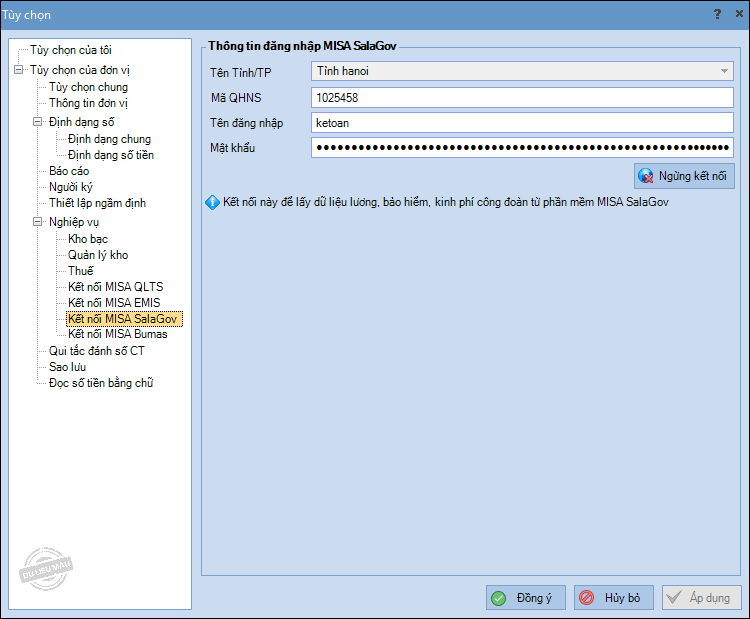Select Quản lý kho item
The height and width of the screenshot is (619, 750).
click(98, 255)
